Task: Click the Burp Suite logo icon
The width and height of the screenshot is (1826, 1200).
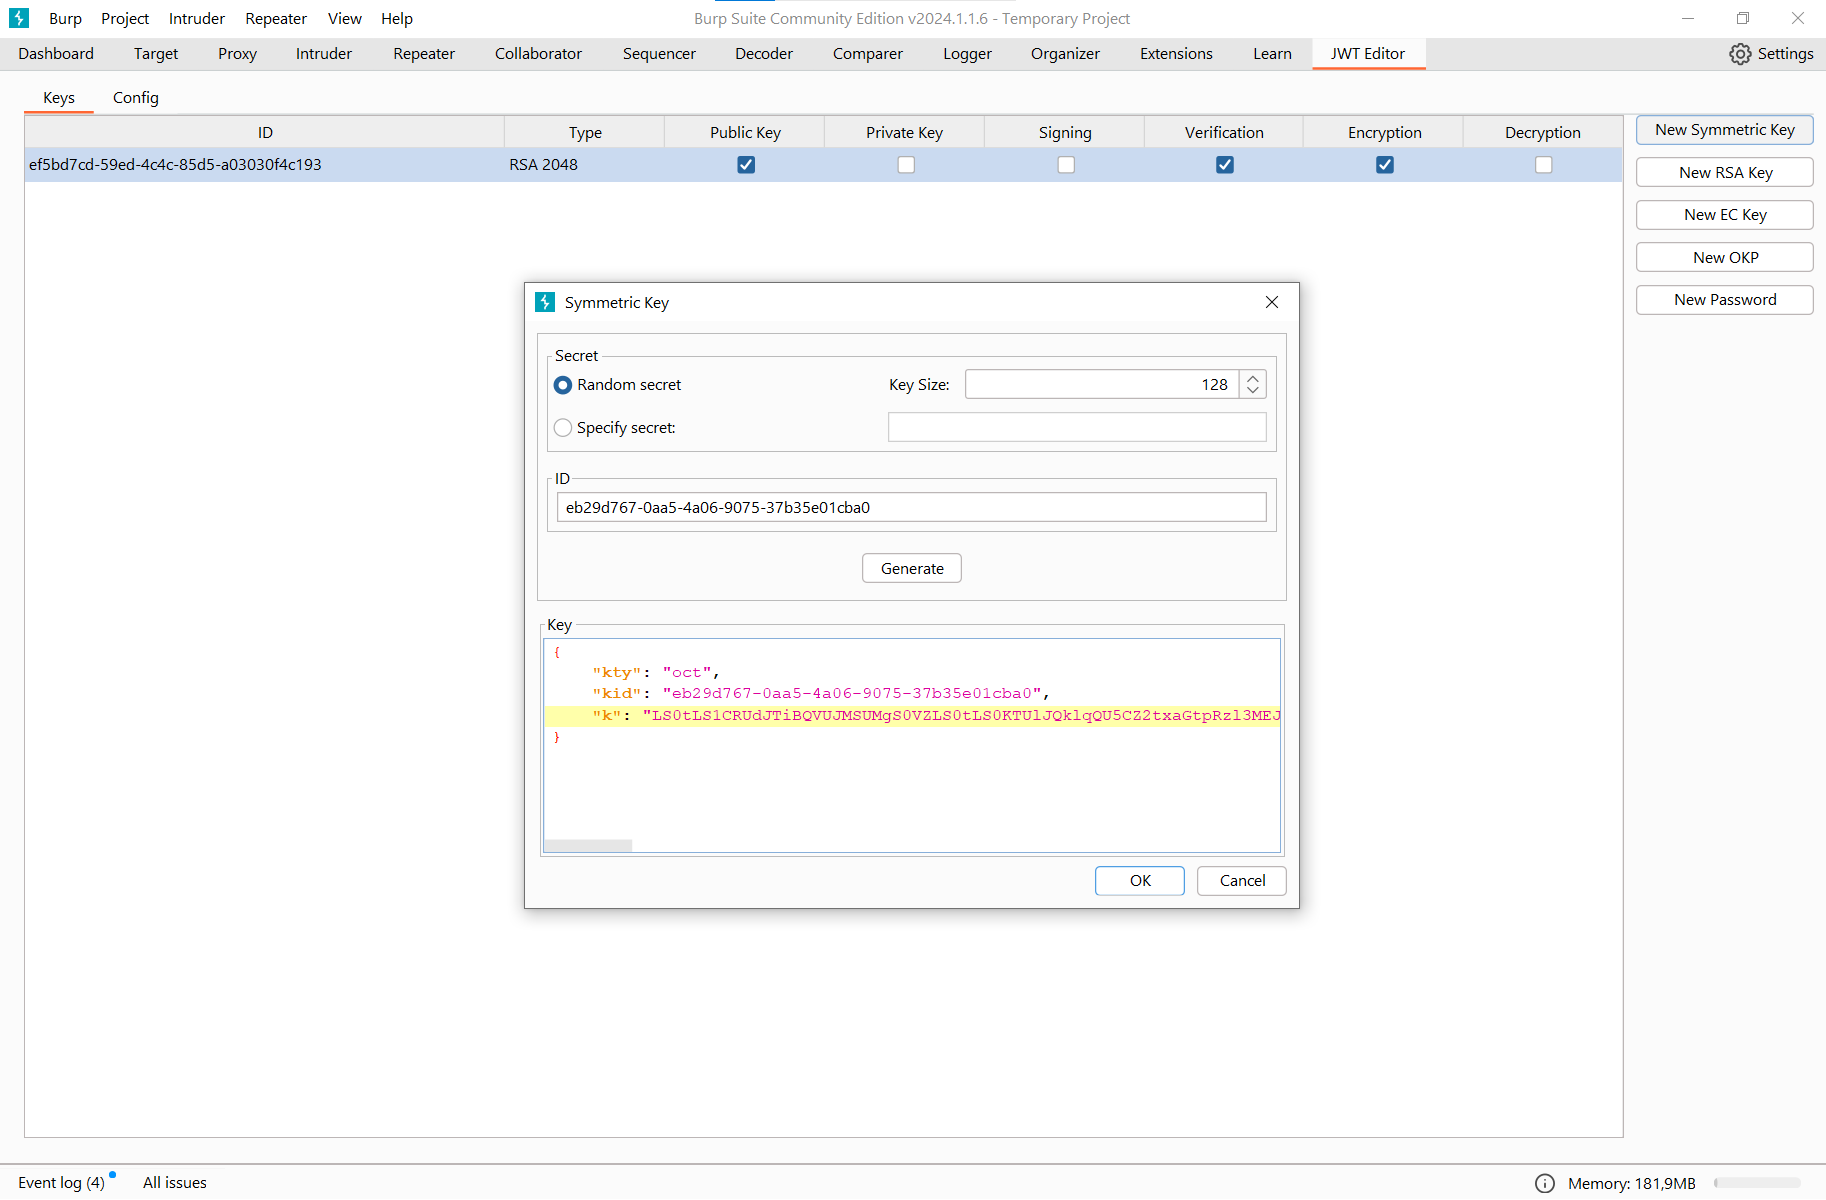Action: [x=19, y=18]
